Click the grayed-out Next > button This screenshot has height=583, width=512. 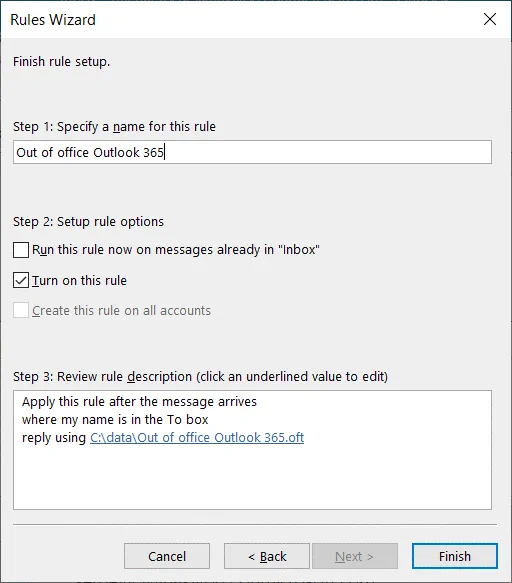pyautogui.click(x=355, y=556)
